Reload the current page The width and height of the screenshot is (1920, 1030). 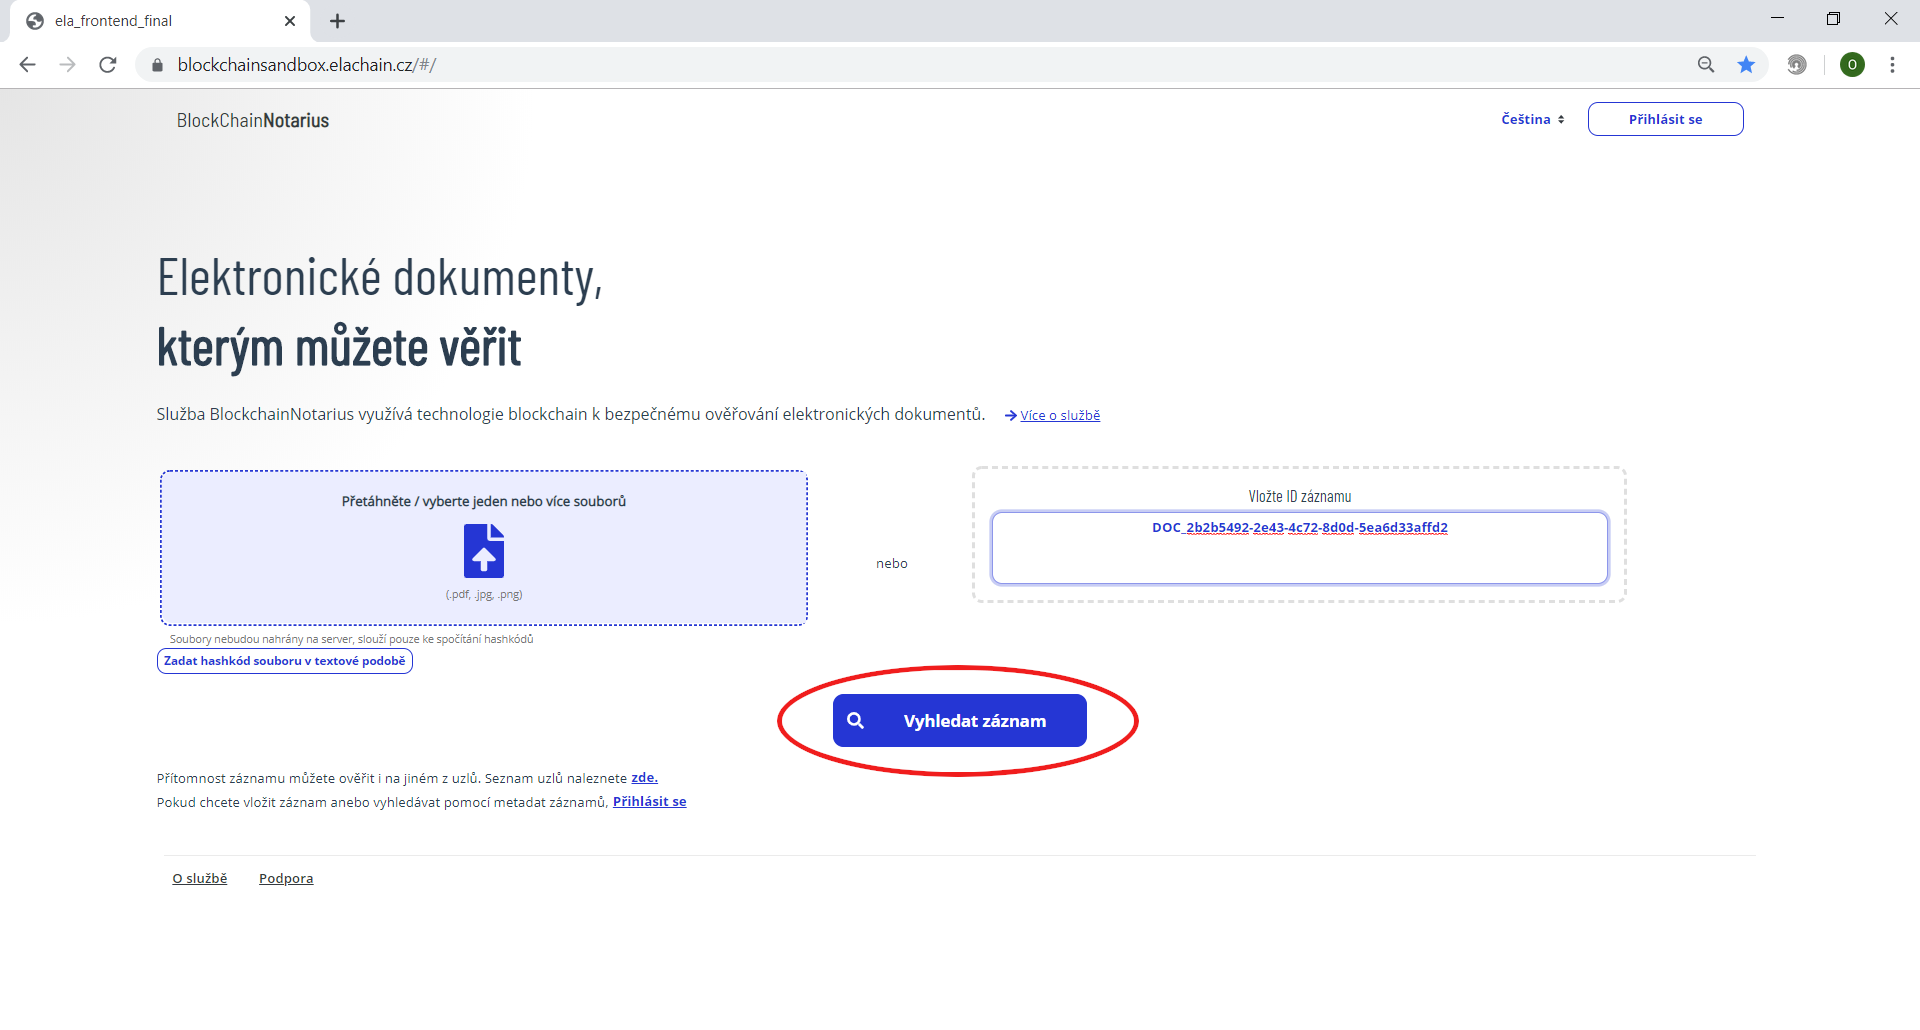[108, 65]
